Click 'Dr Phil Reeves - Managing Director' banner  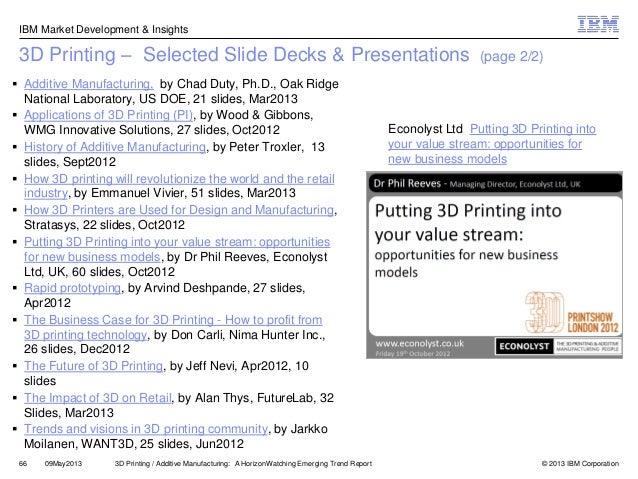click(494, 184)
